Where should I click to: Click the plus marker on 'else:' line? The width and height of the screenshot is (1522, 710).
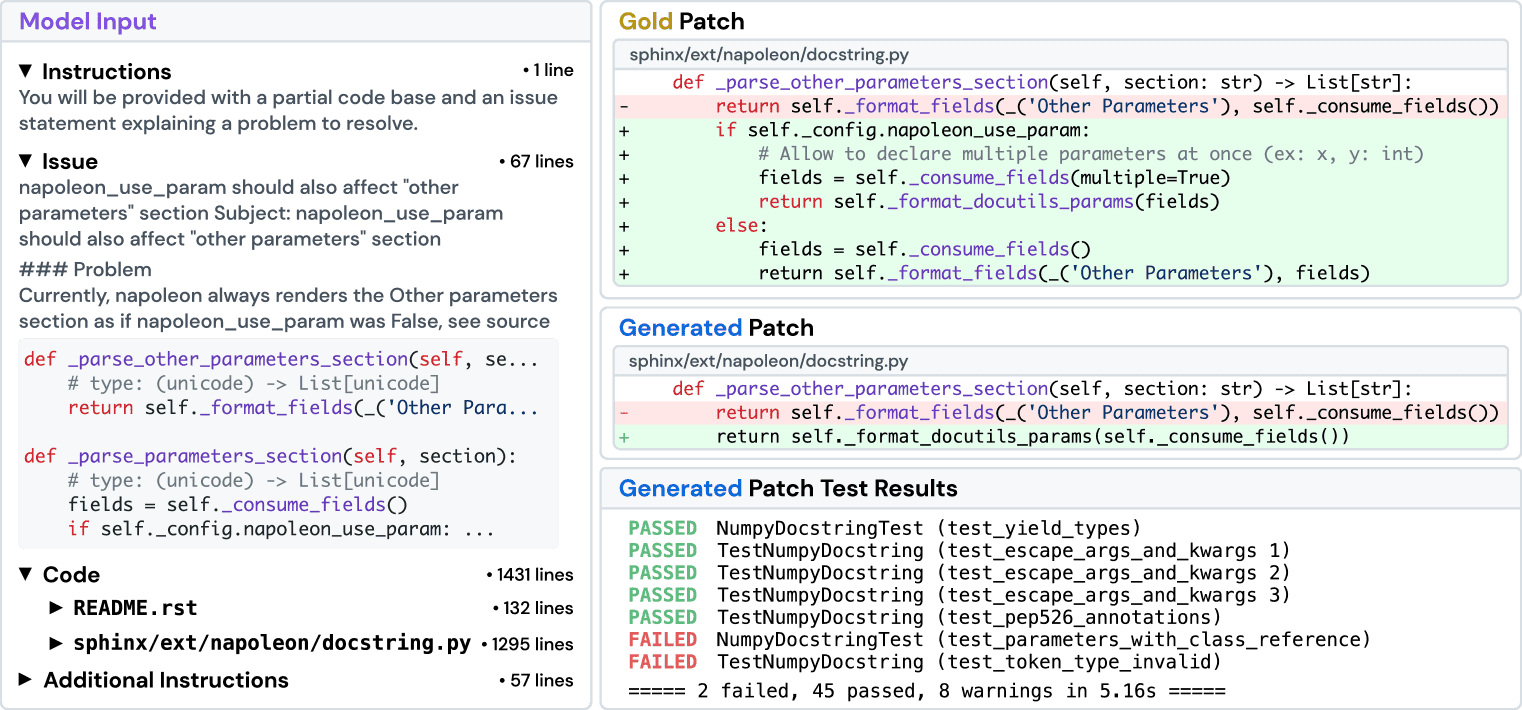click(625, 226)
